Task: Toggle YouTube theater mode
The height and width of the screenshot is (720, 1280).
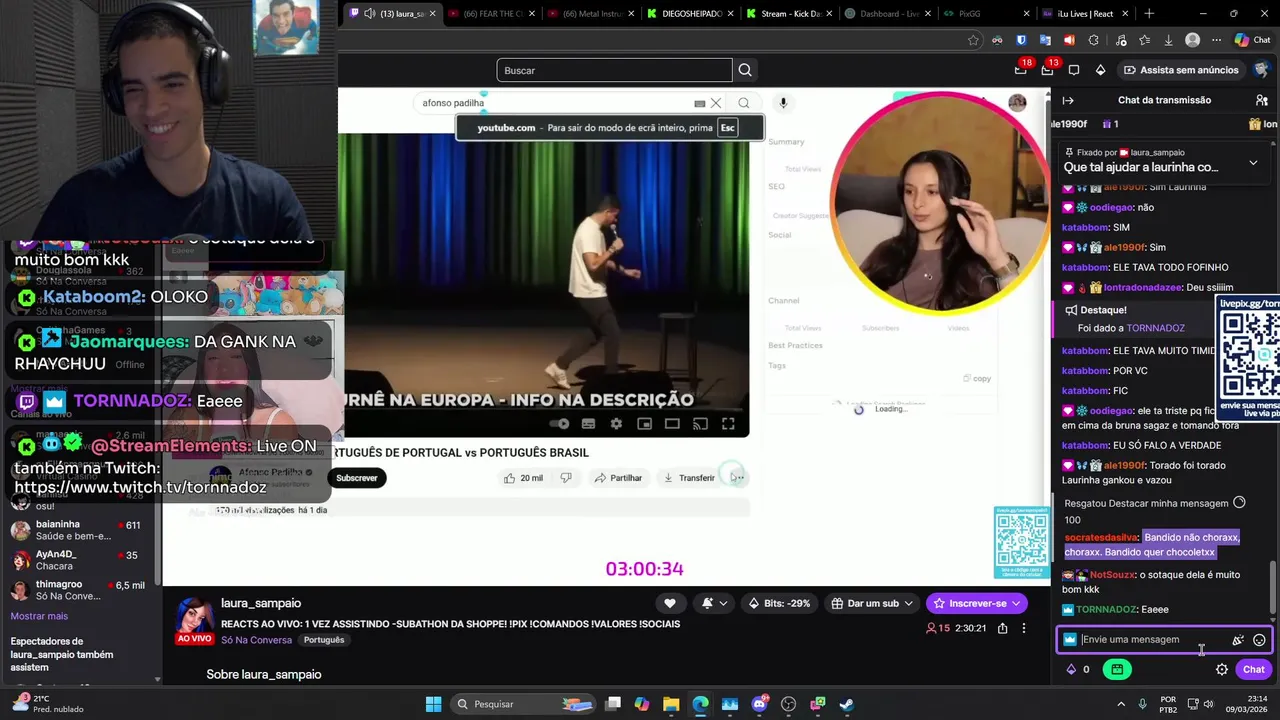Action: click(x=672, y=424)
